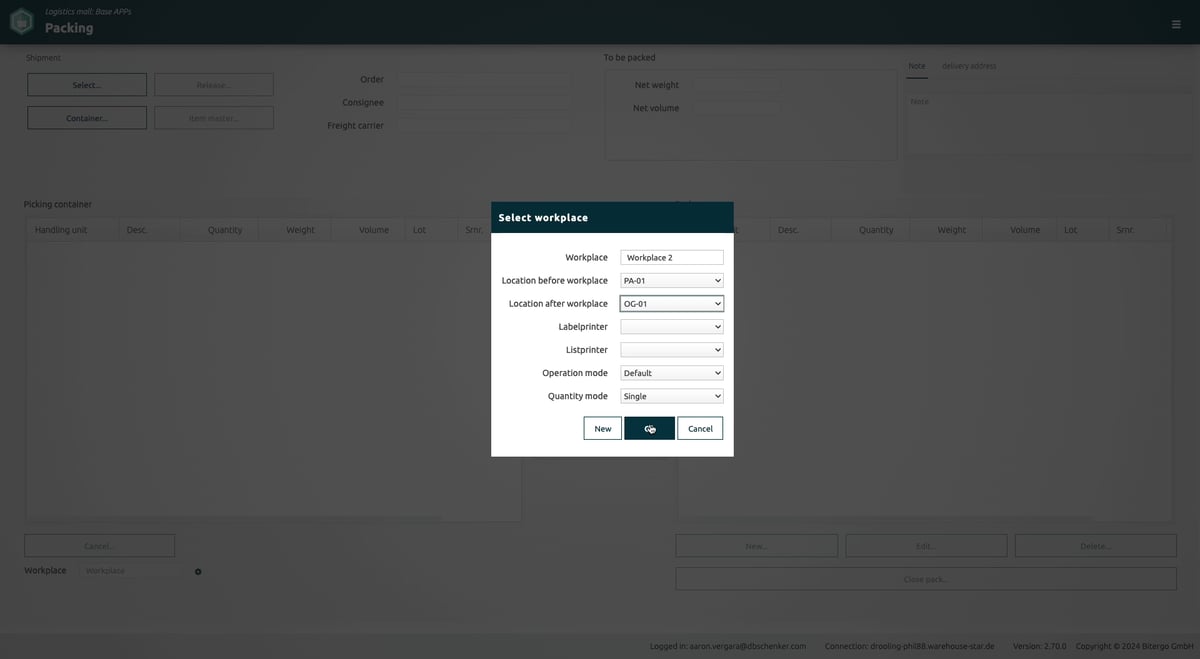Screen dimensions: 1200x659
Task: Switch to the delivery address tab
Action: pos(969,66)
